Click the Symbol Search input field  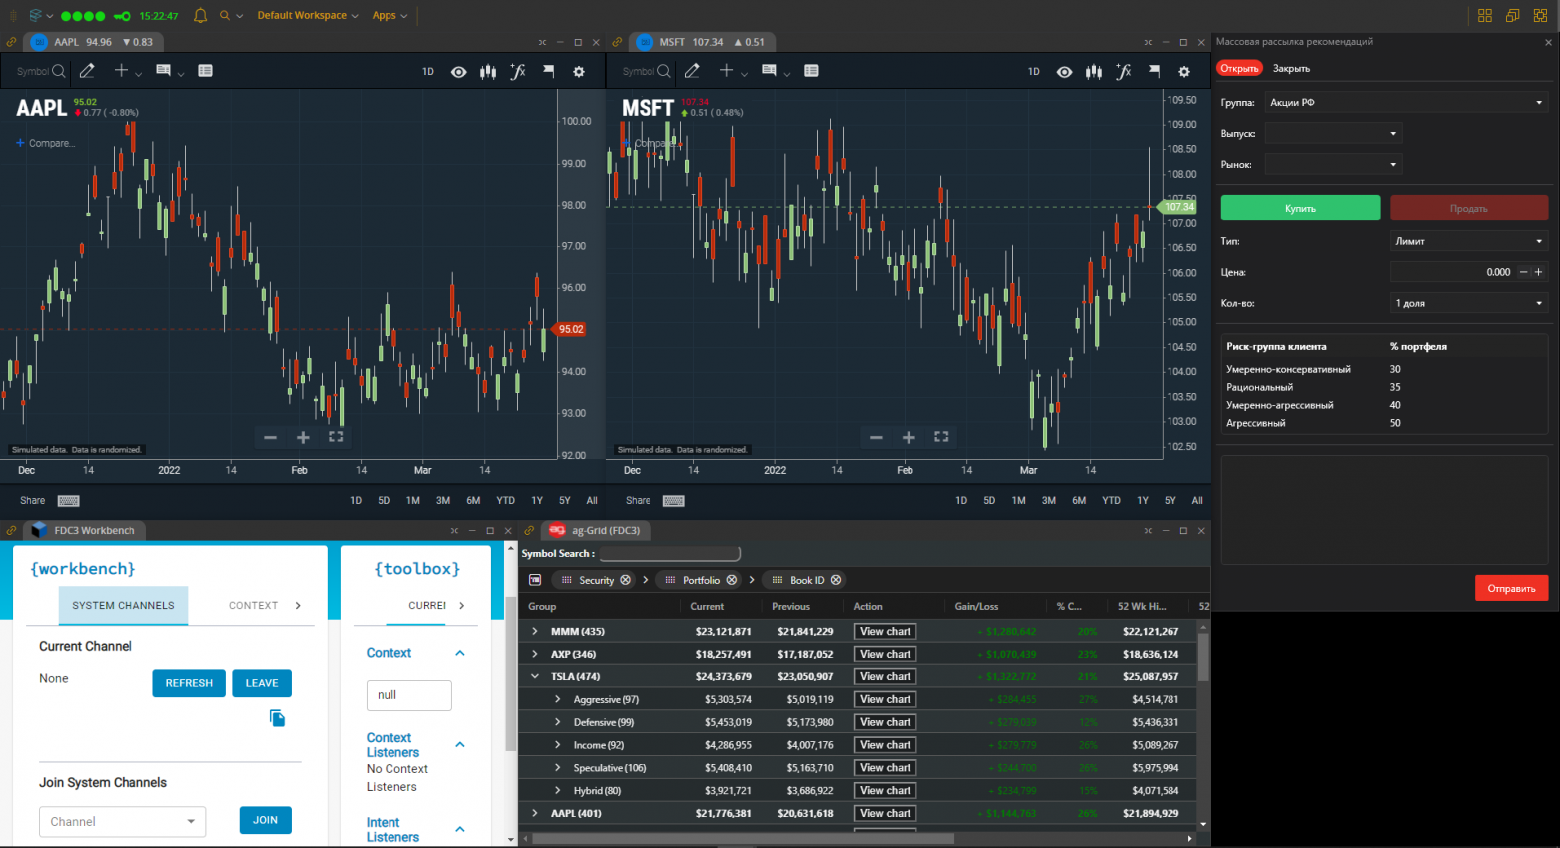click(670, 553)
